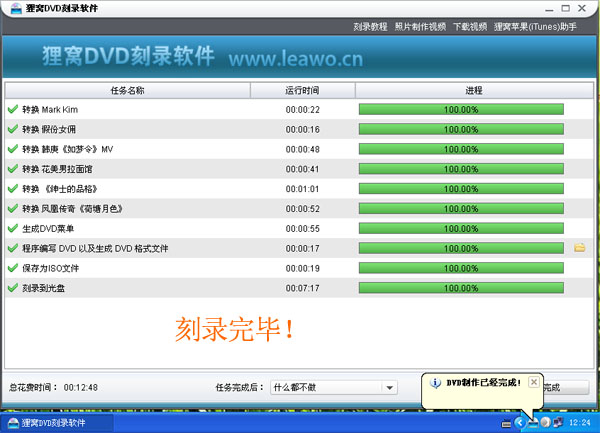Minimize the DVD burning software window
Screen dimensions: 600x433
[549, 8]
